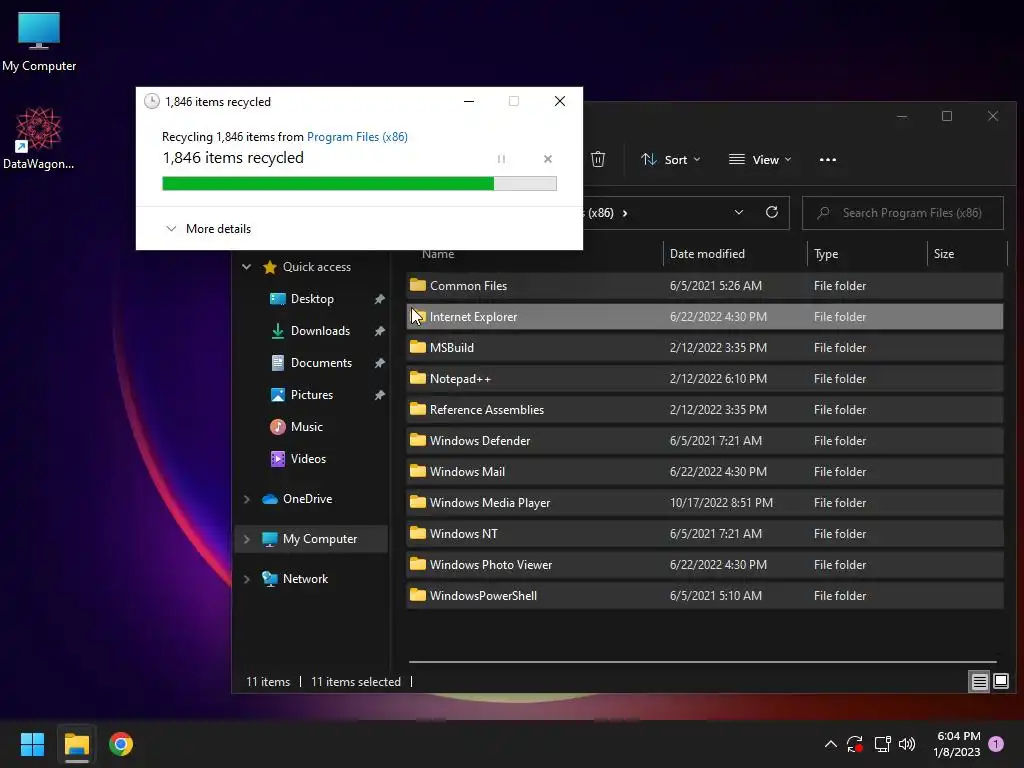Image resolution: width=1024 pixels, height=768 pixels.
Task: Open the My Computer desktop icon
Action: [39, 42]
